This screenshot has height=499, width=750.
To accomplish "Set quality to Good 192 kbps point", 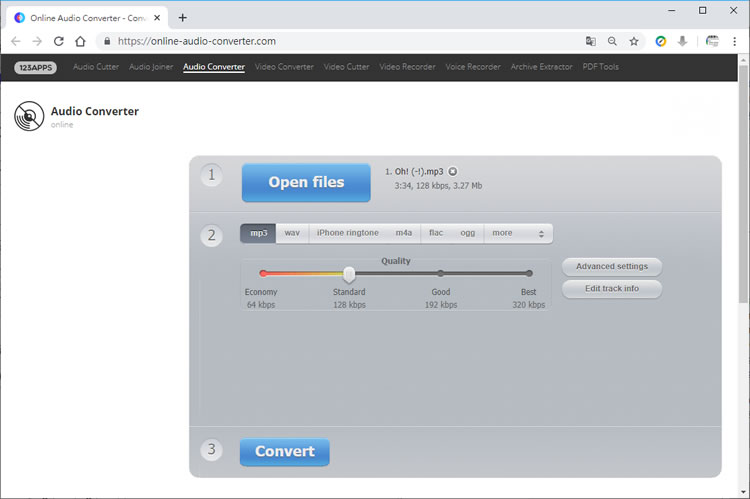I will point(441,273).
